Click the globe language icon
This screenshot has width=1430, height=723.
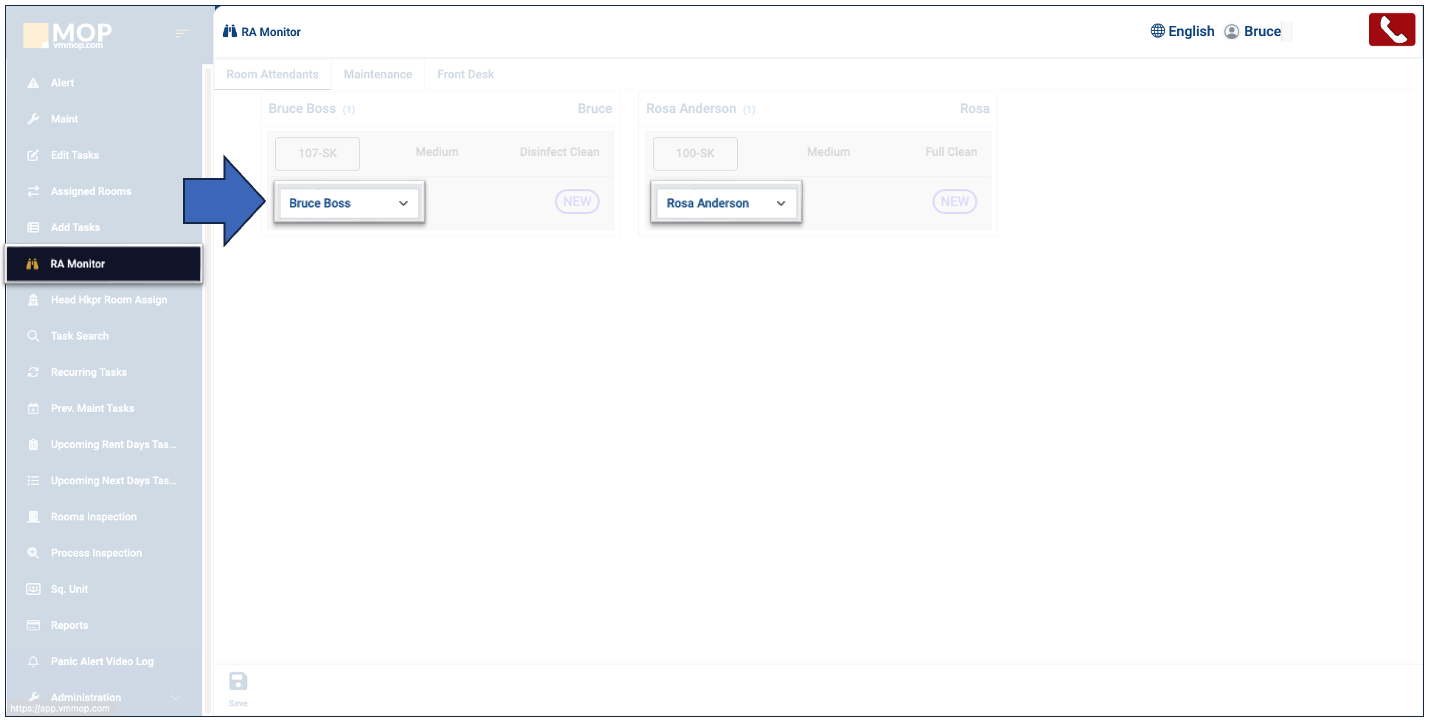[x=1158, y=31]
